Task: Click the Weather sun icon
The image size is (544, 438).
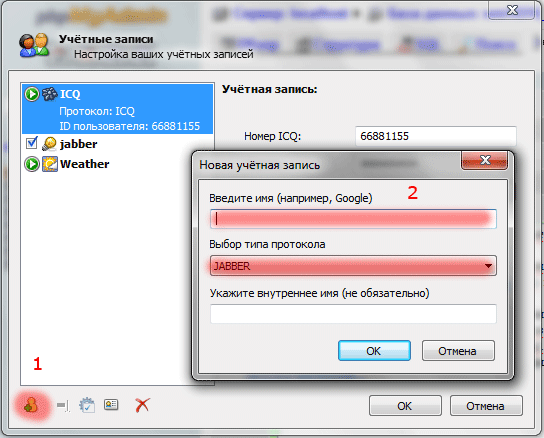Action: click(x=50, y=164)
